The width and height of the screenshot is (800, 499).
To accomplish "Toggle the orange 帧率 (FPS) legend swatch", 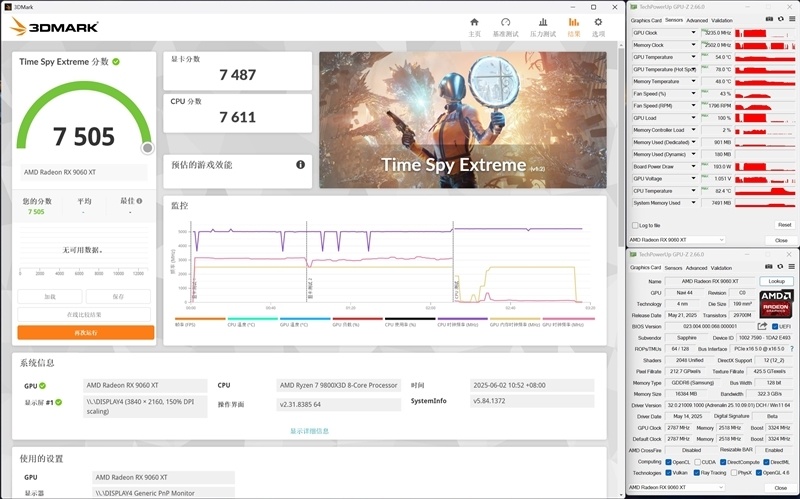I will tap(200, 319).
